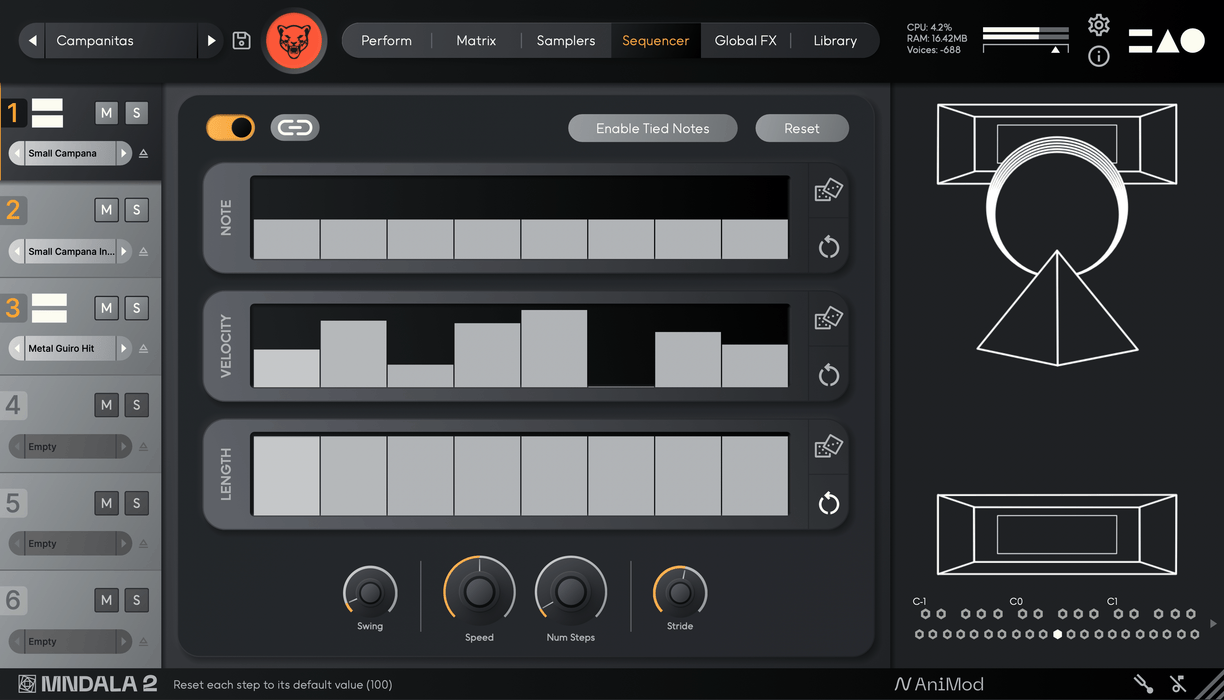The width and height of the screenshot is (1224, 700).
Task: Toggle the orange sequencer on/off switch
Action: 231,128
